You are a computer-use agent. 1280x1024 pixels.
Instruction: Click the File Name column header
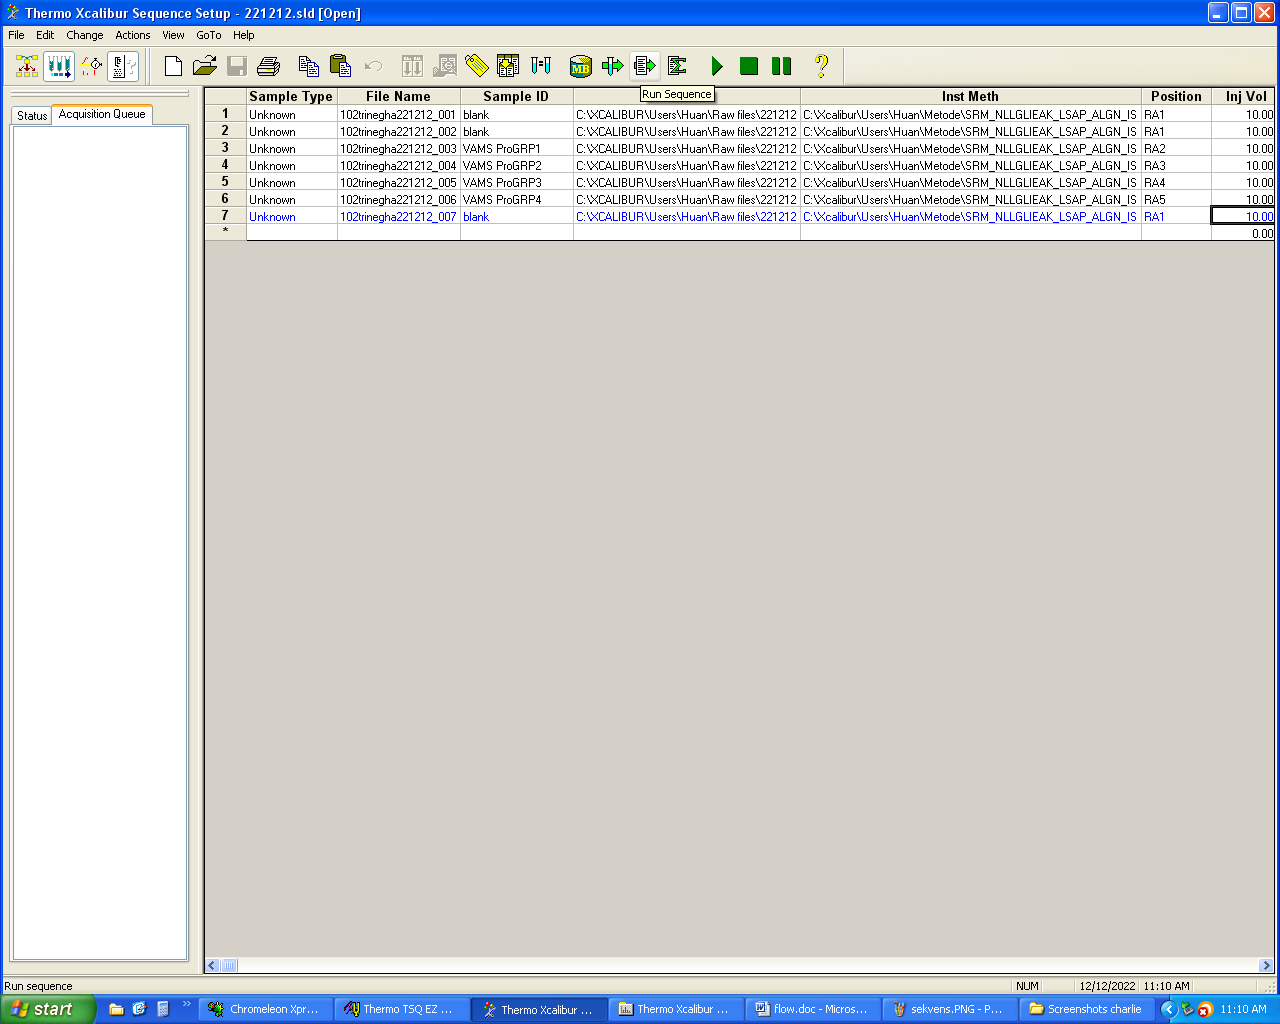click(x=398, y=97)
